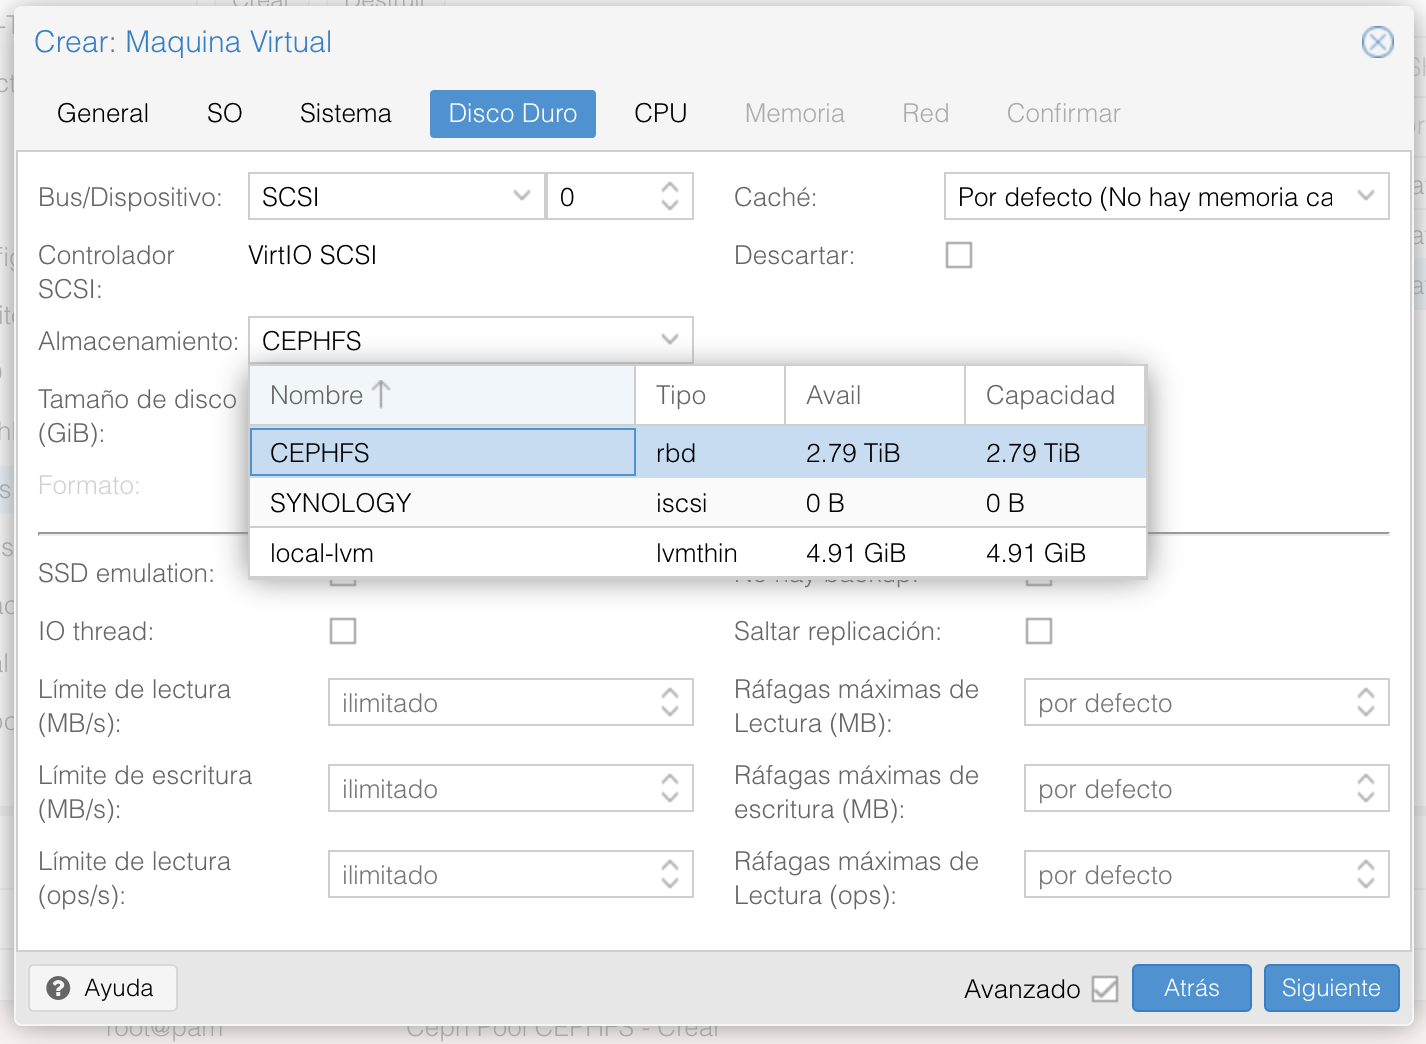Enable the Descartar checkbox

[959, 255]
